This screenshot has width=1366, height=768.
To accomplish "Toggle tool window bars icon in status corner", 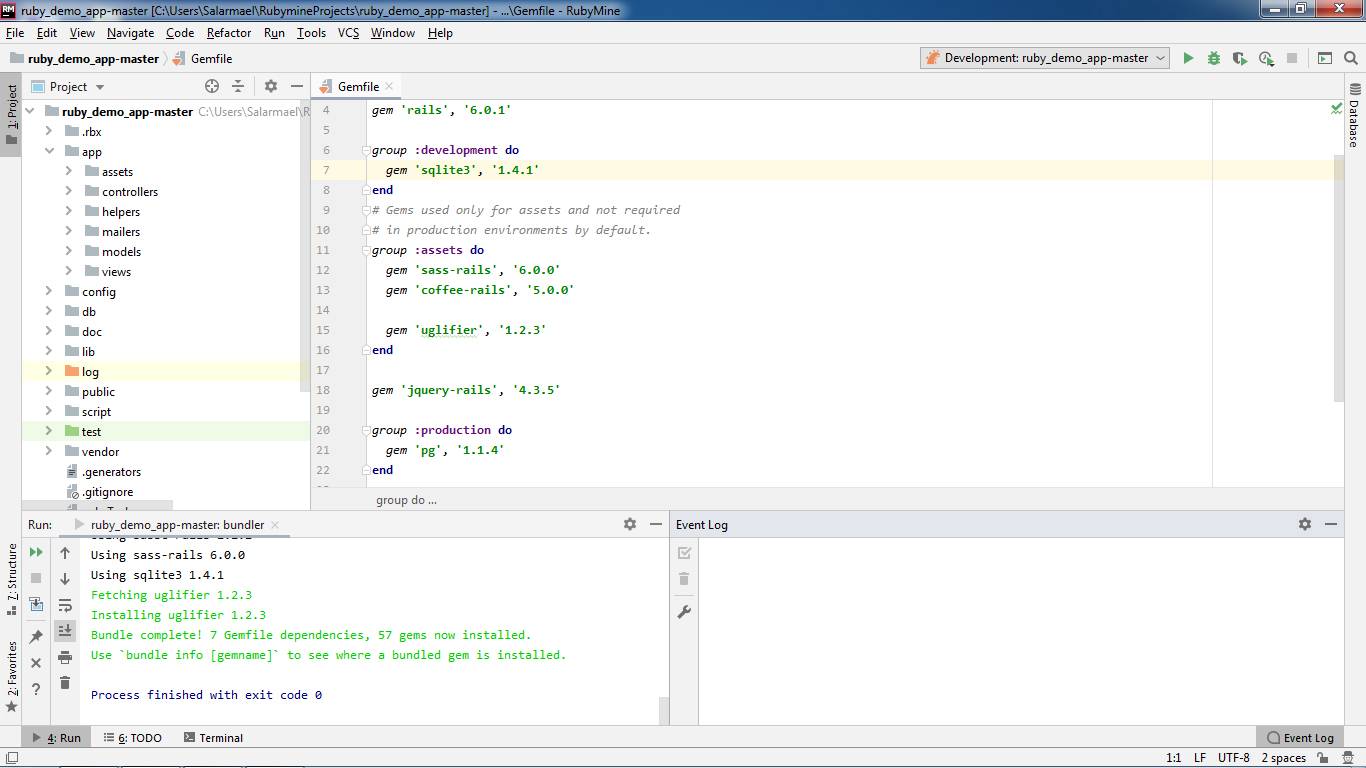I will (x=11, y=759).
